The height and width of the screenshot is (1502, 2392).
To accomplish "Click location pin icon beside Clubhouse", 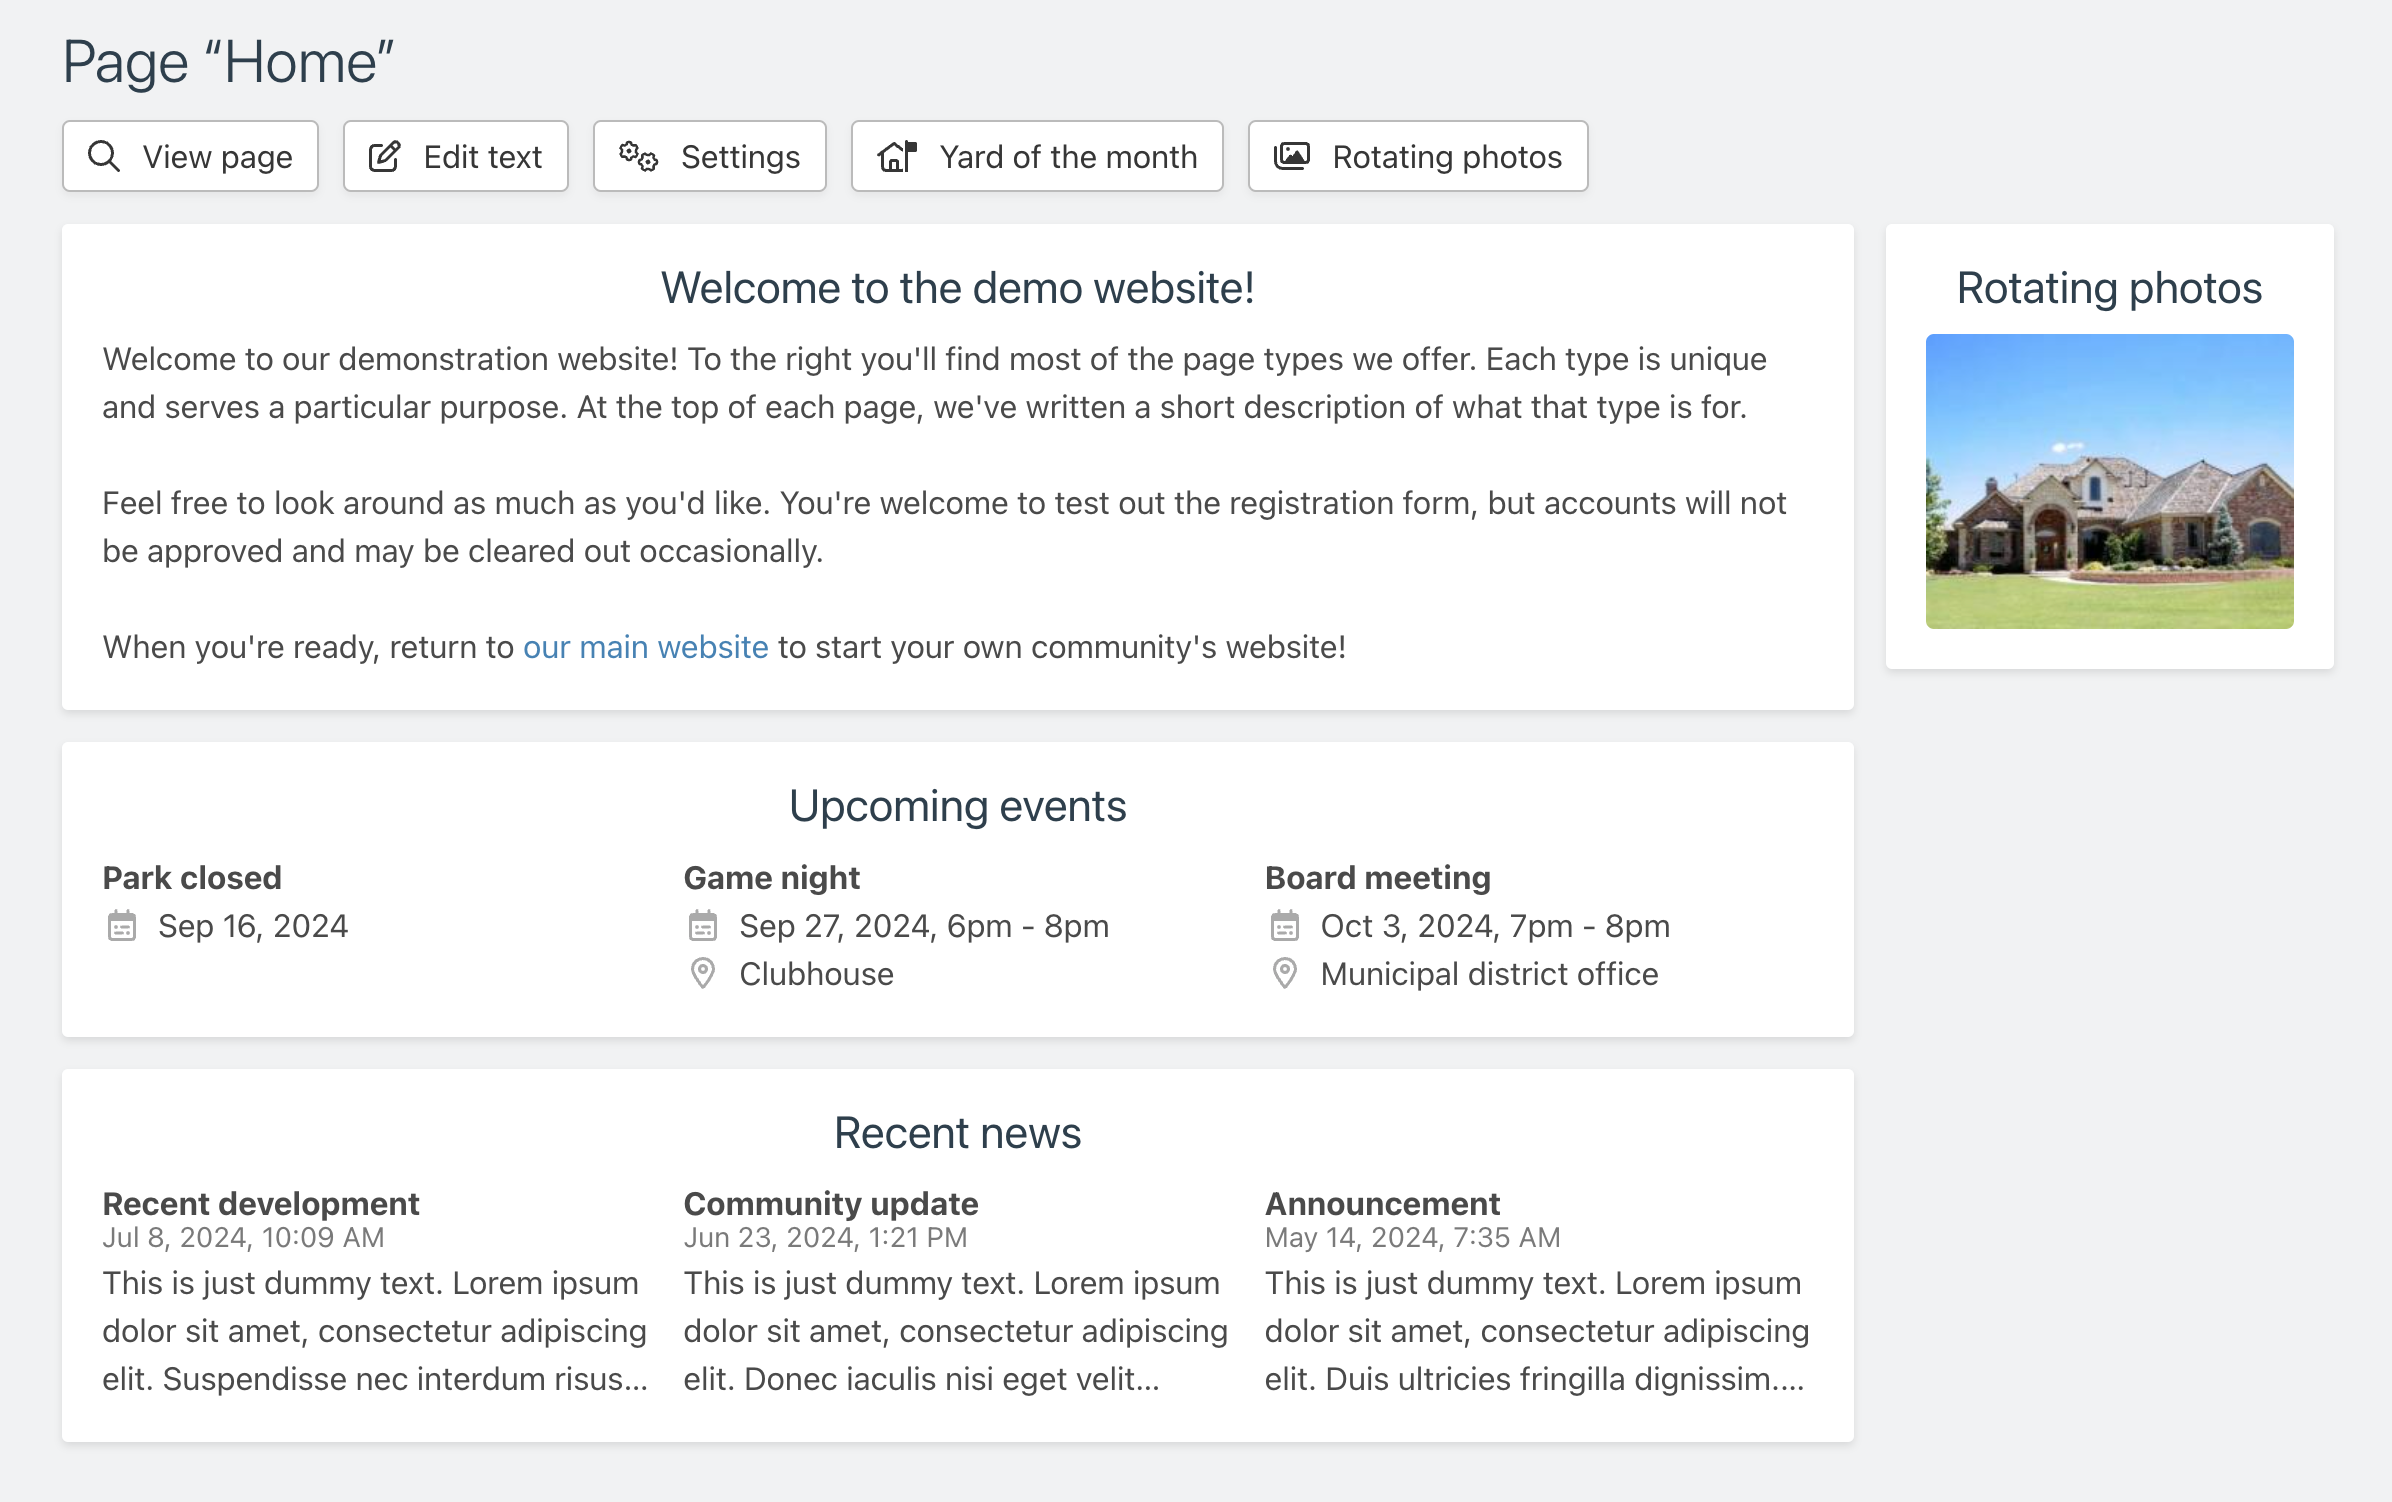I will pyautogui.click(x=703, y=973).
